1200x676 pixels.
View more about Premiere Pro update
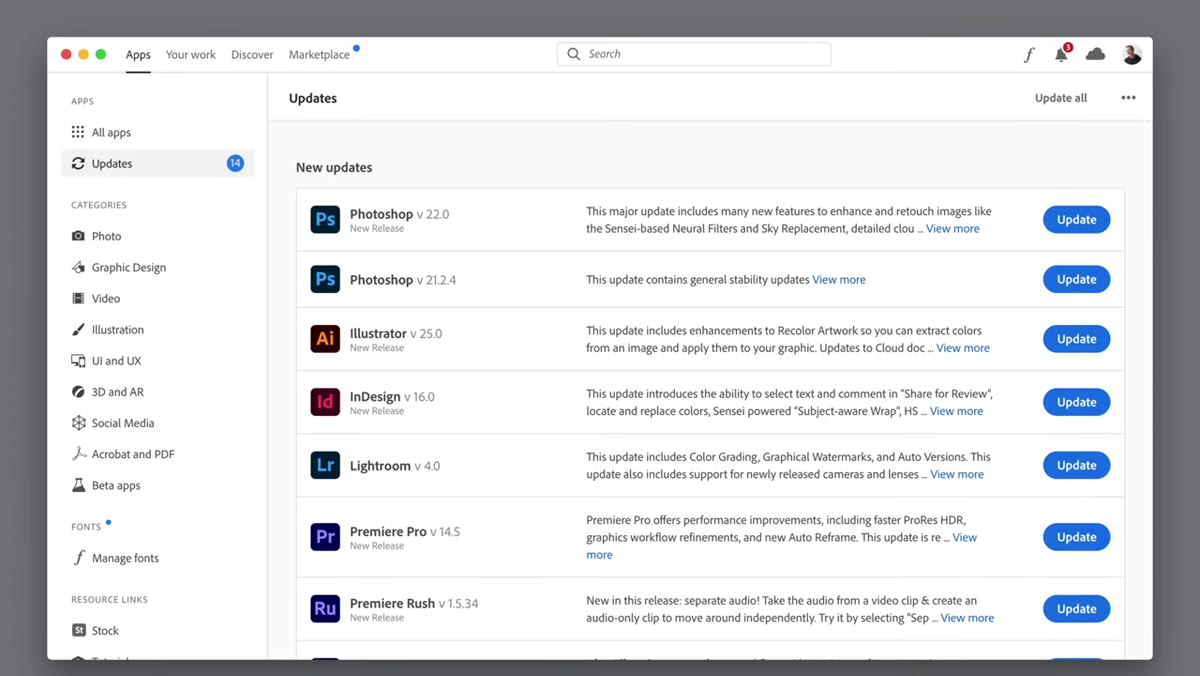click(x=964, y=538)
